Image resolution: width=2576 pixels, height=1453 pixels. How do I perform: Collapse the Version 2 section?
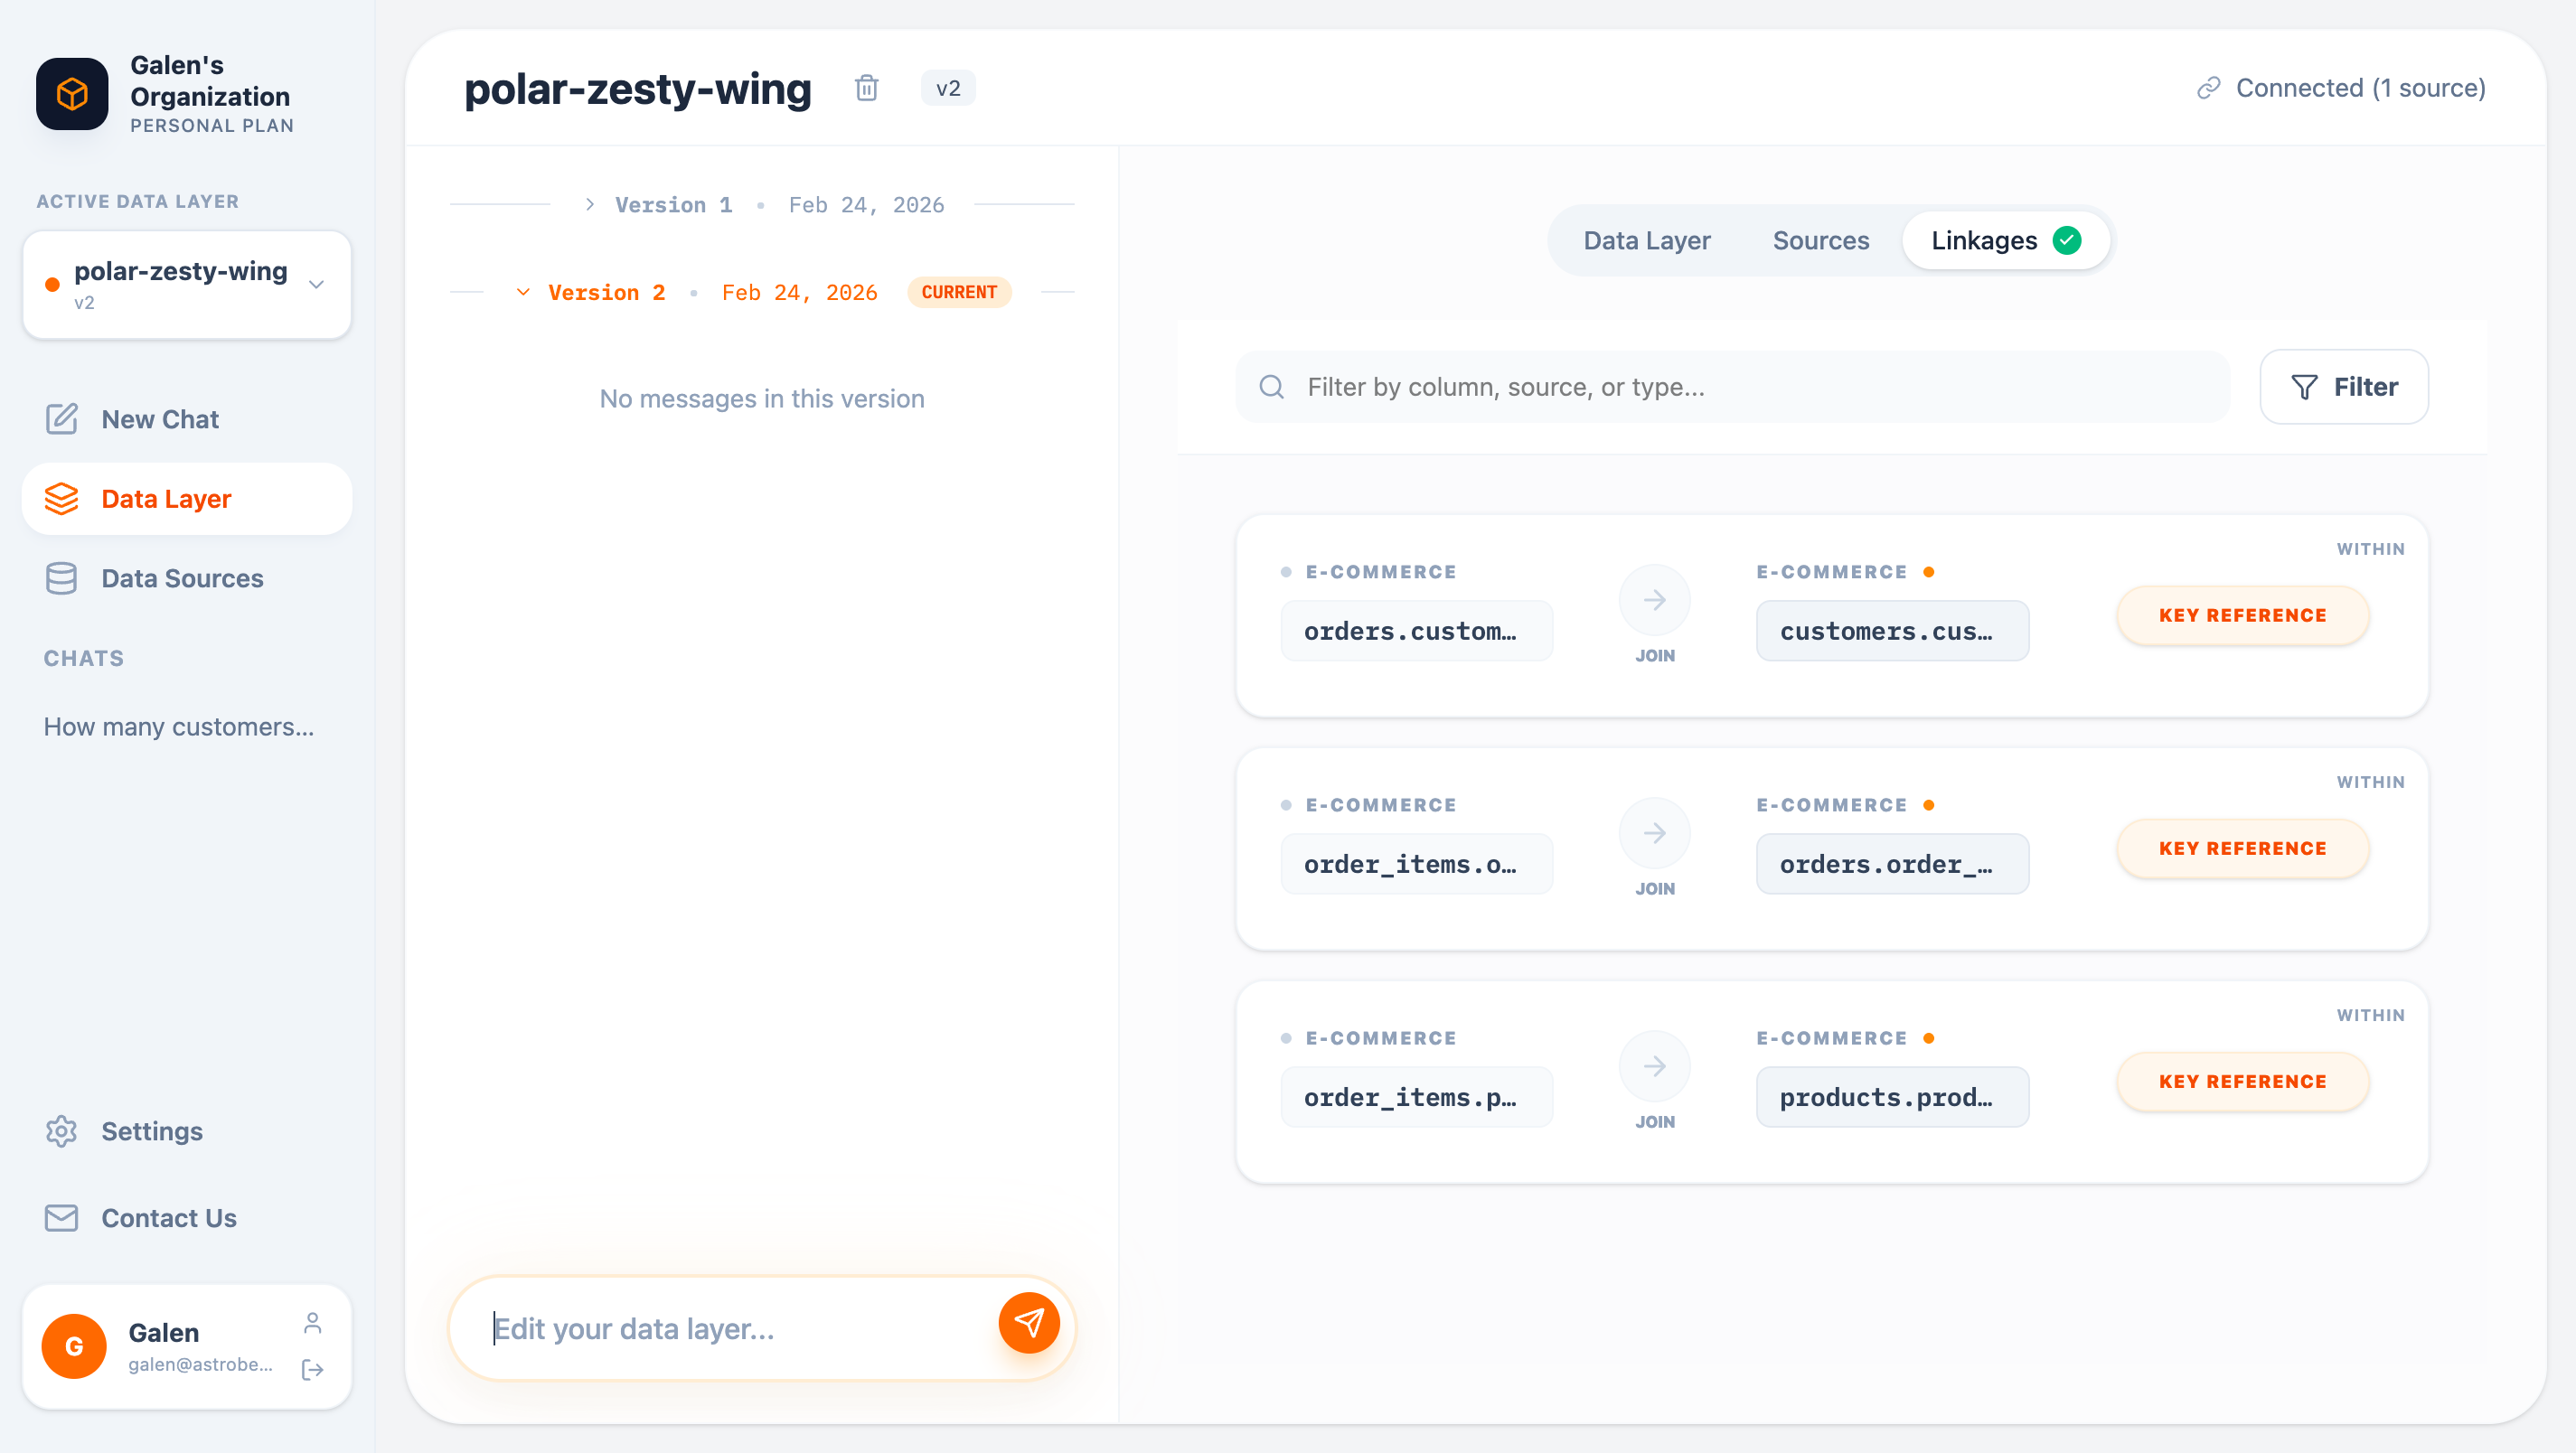[x=523, y=292]
